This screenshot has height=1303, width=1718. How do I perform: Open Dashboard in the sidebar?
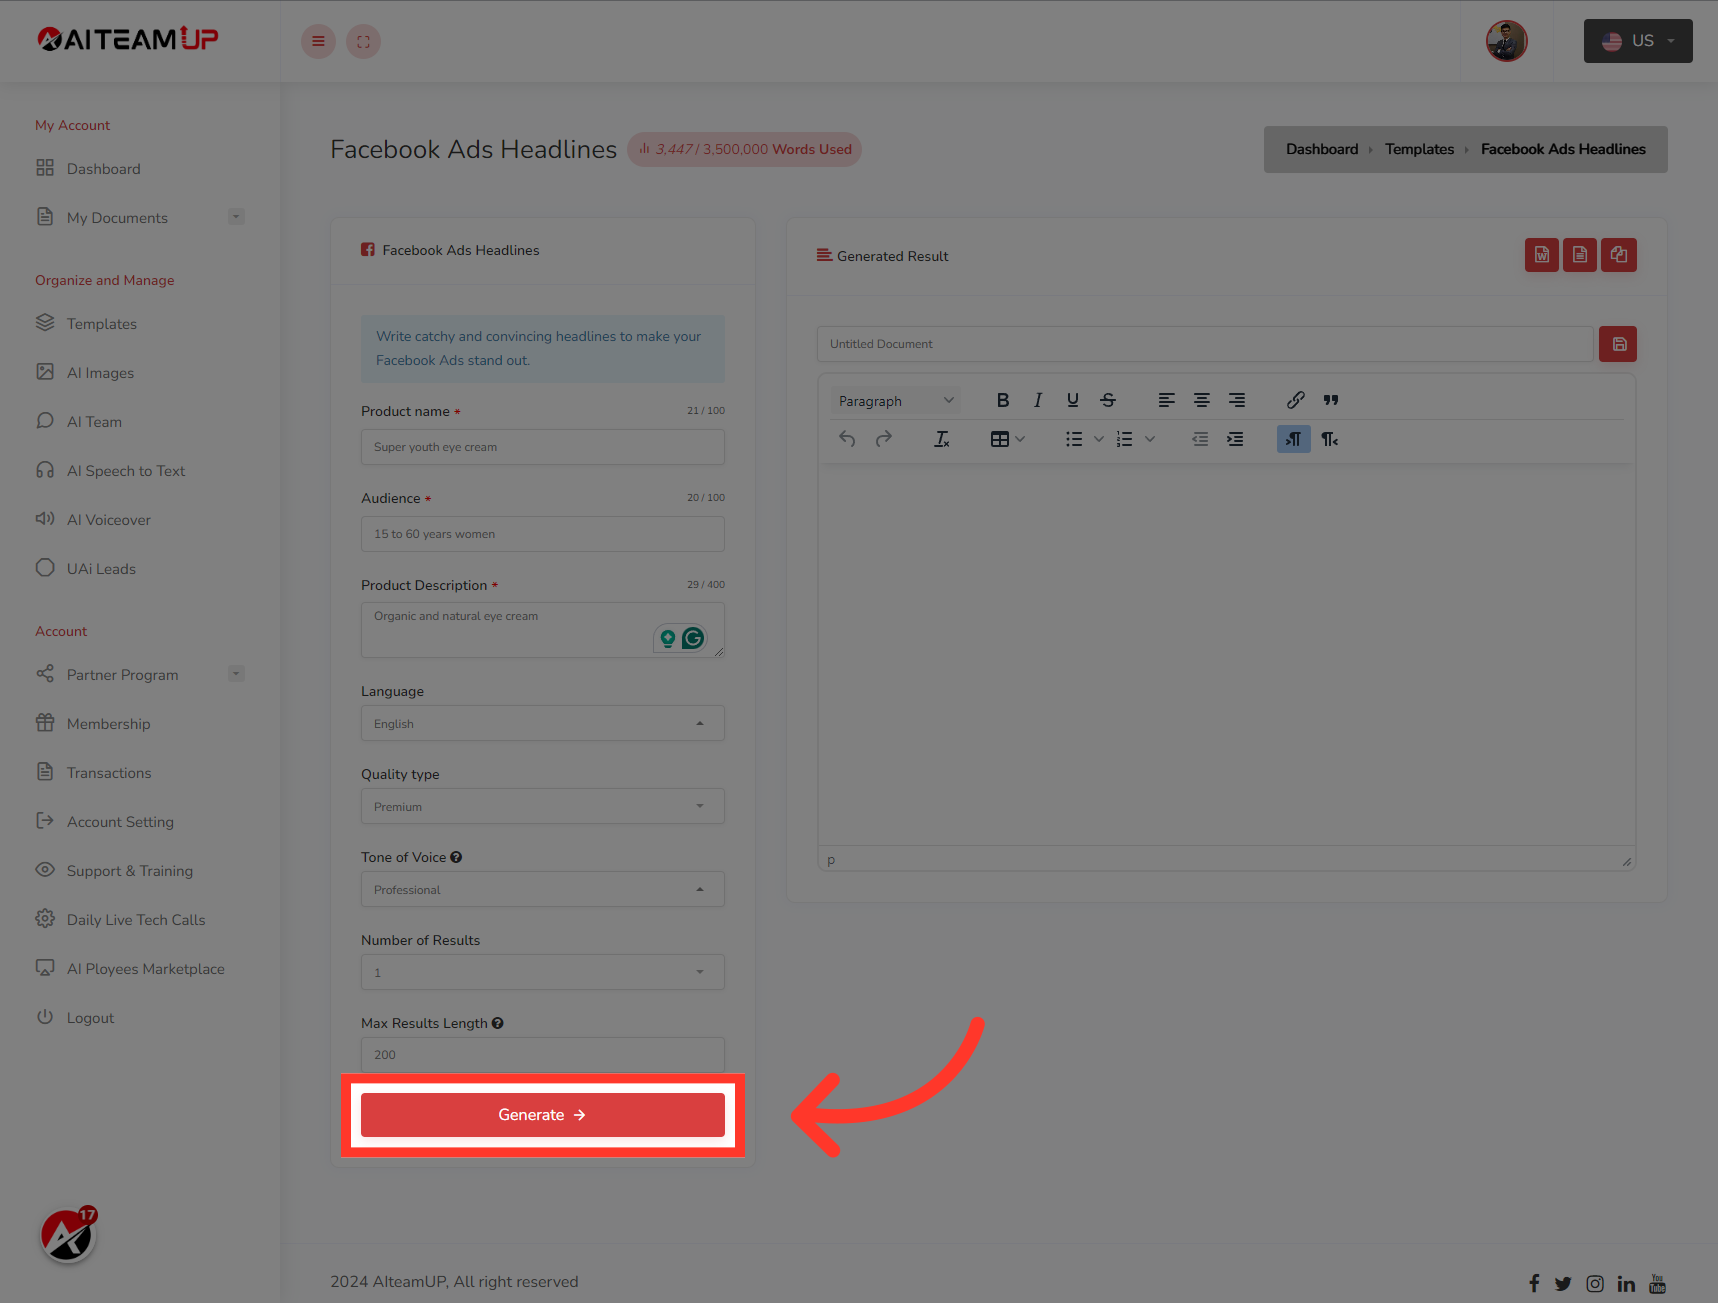103,169
